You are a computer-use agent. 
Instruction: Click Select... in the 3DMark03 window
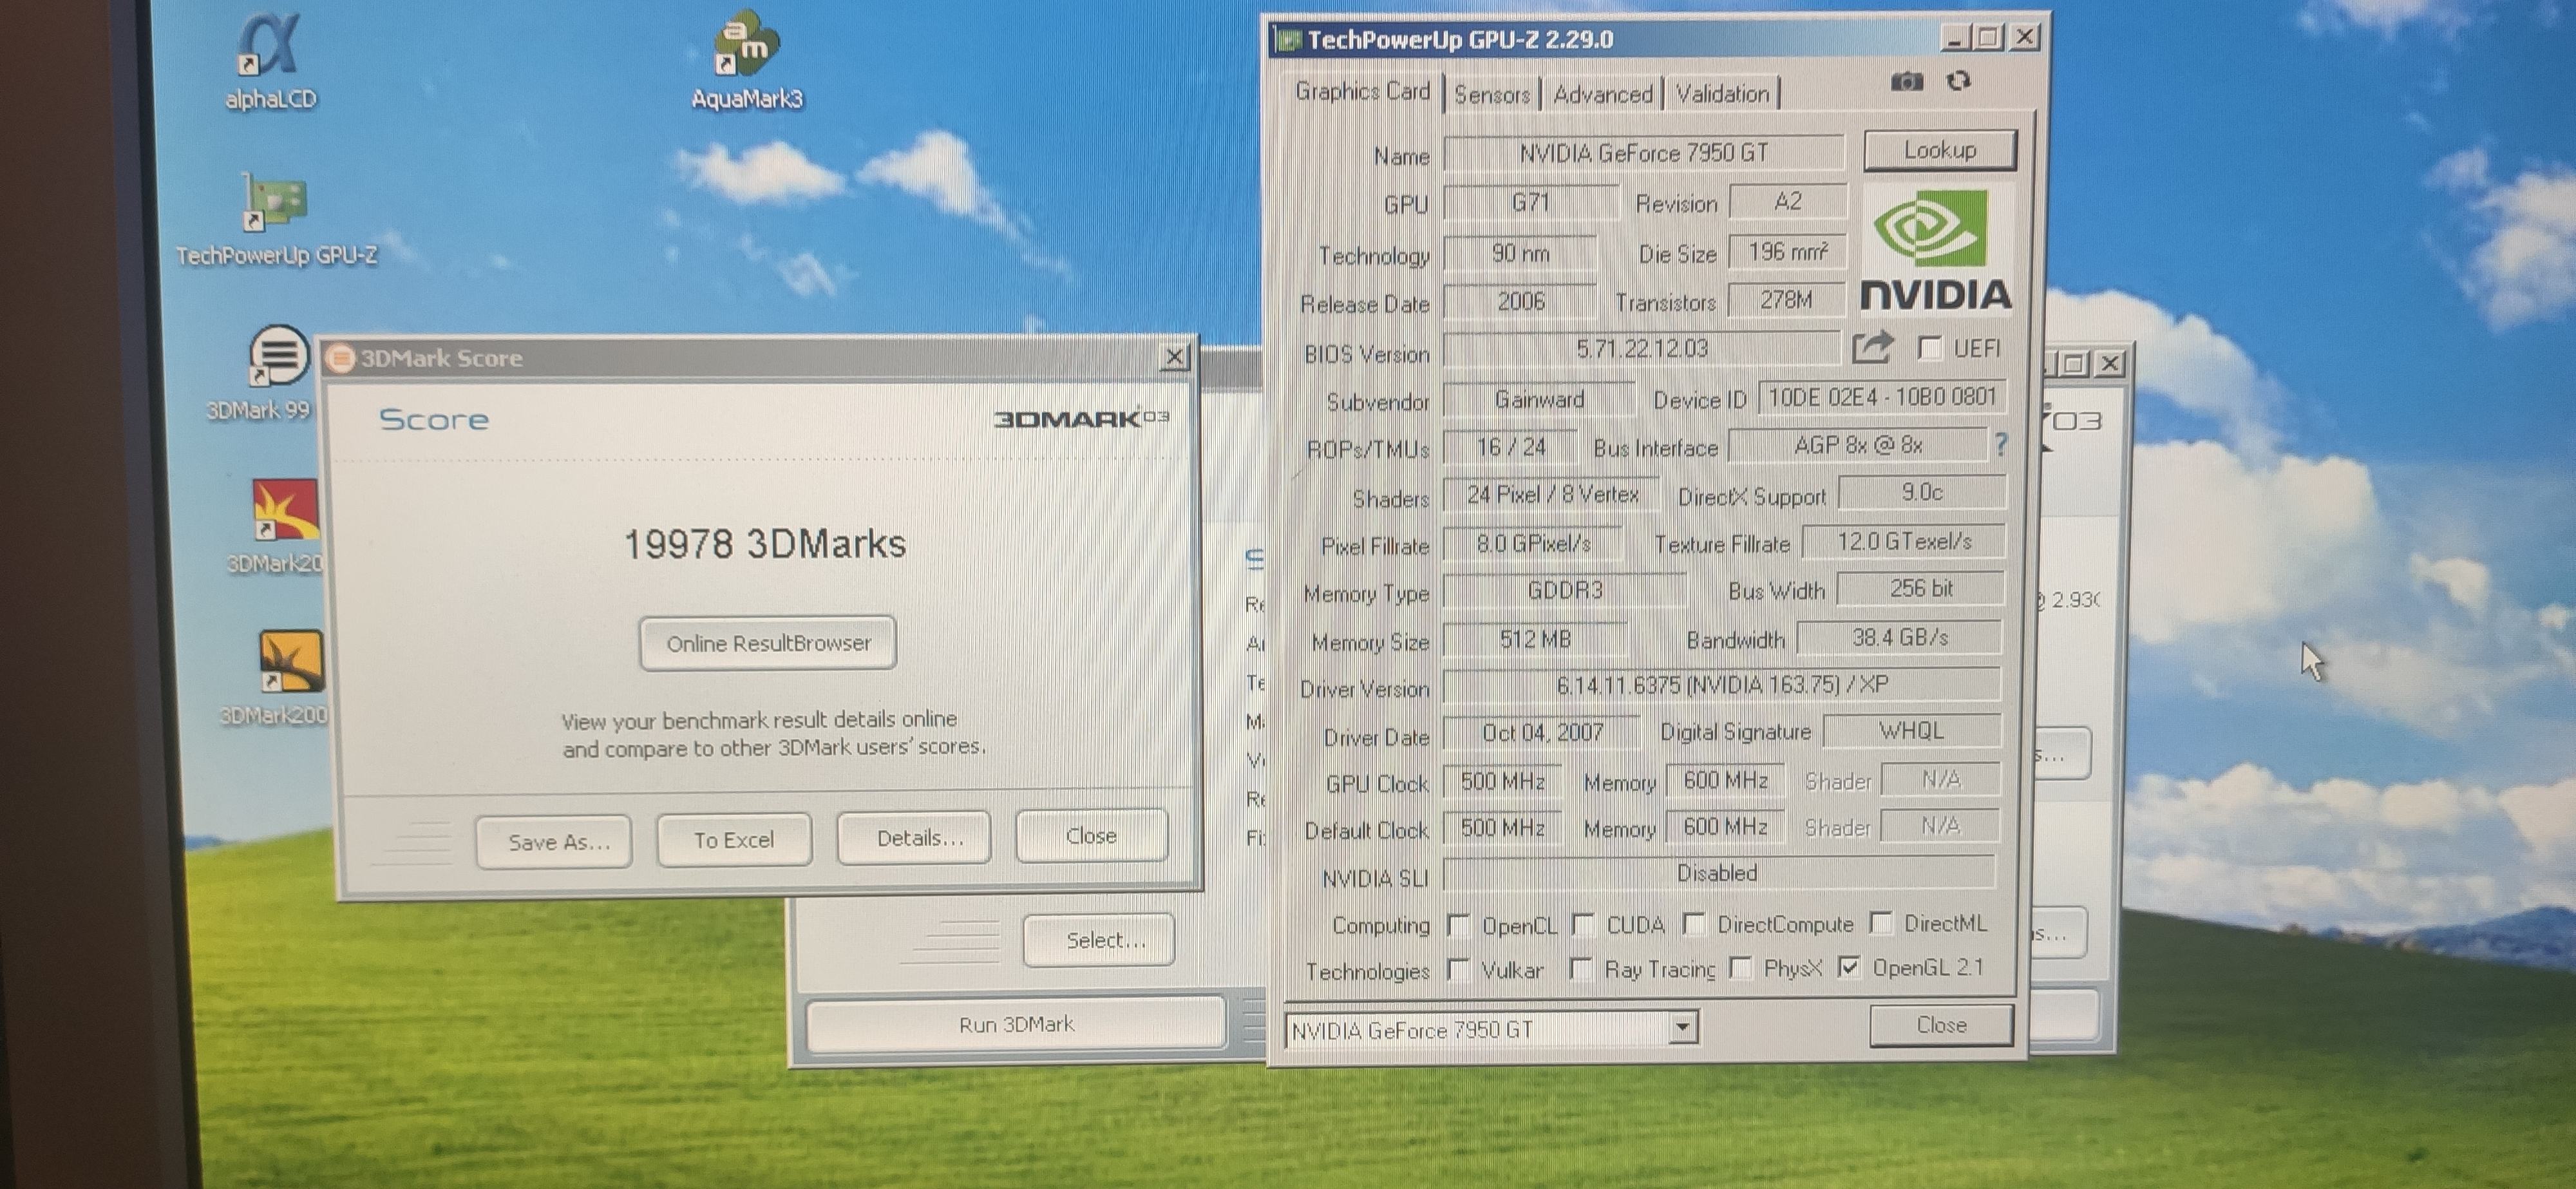point(1099,940)
